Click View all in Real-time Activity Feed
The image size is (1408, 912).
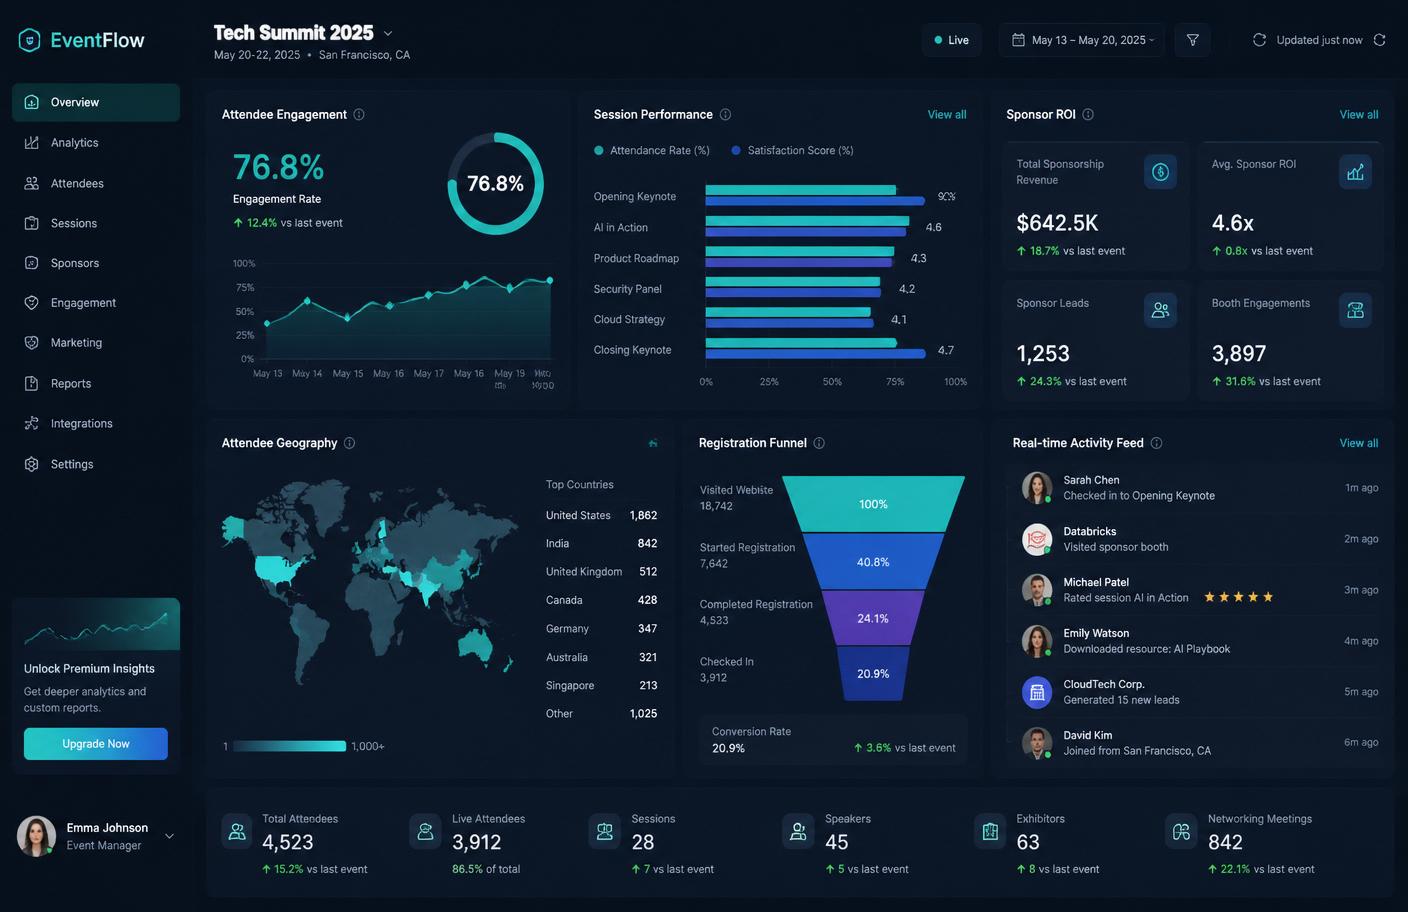(x=1358, y=443)
